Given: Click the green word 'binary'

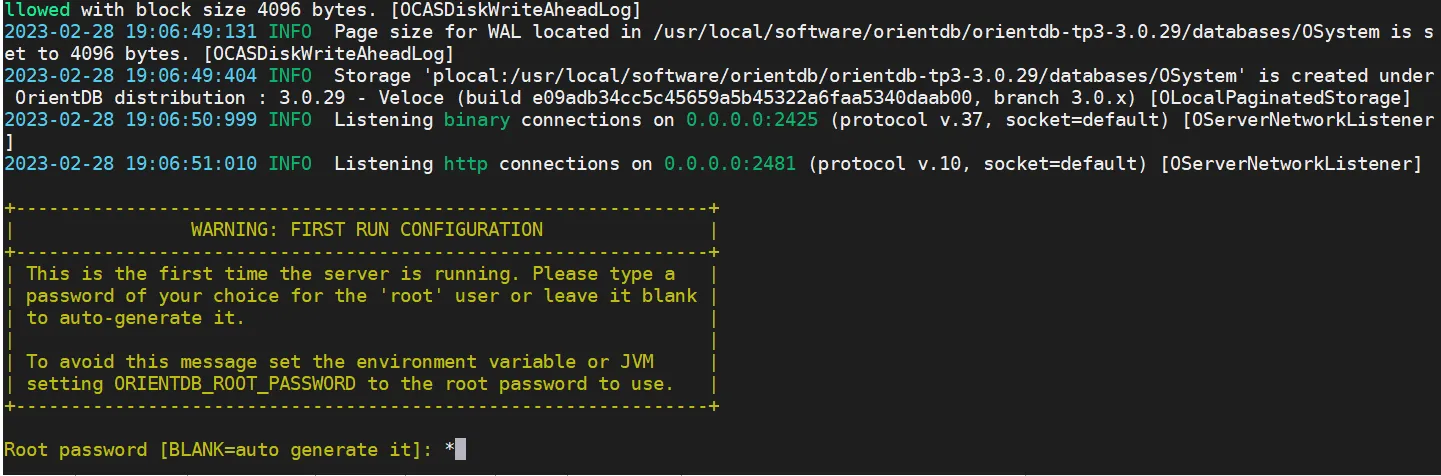Looking at the screenshot, I should coord(477,120).
